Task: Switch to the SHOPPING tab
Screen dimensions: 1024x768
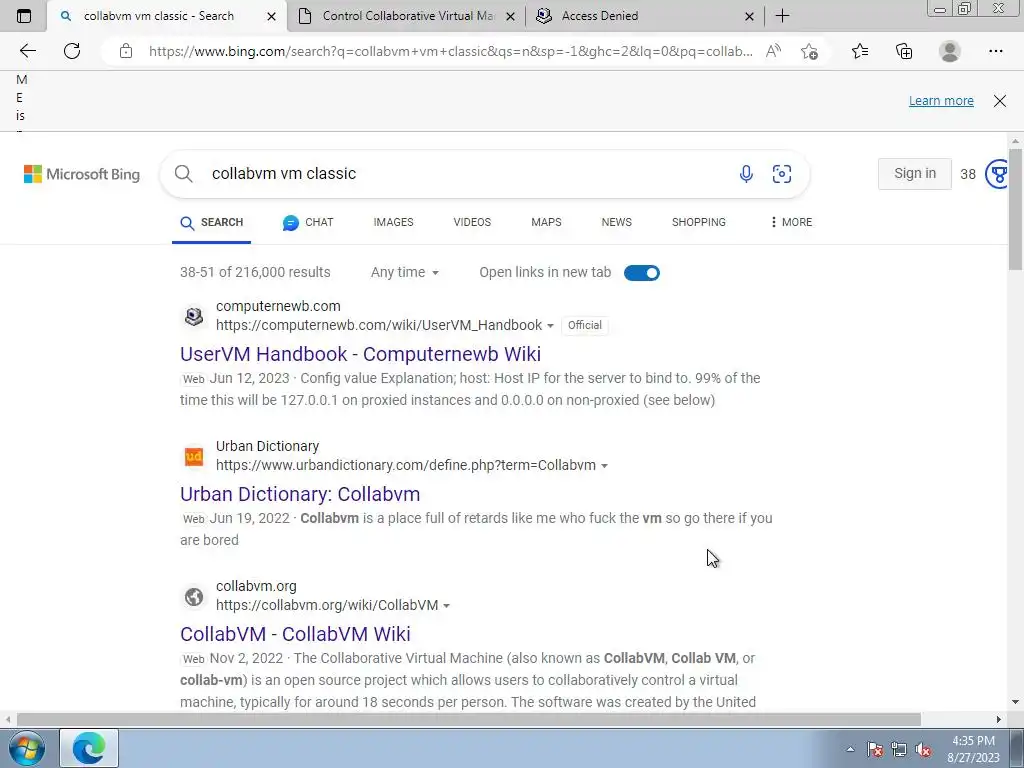Action: [x=698, y=222]
